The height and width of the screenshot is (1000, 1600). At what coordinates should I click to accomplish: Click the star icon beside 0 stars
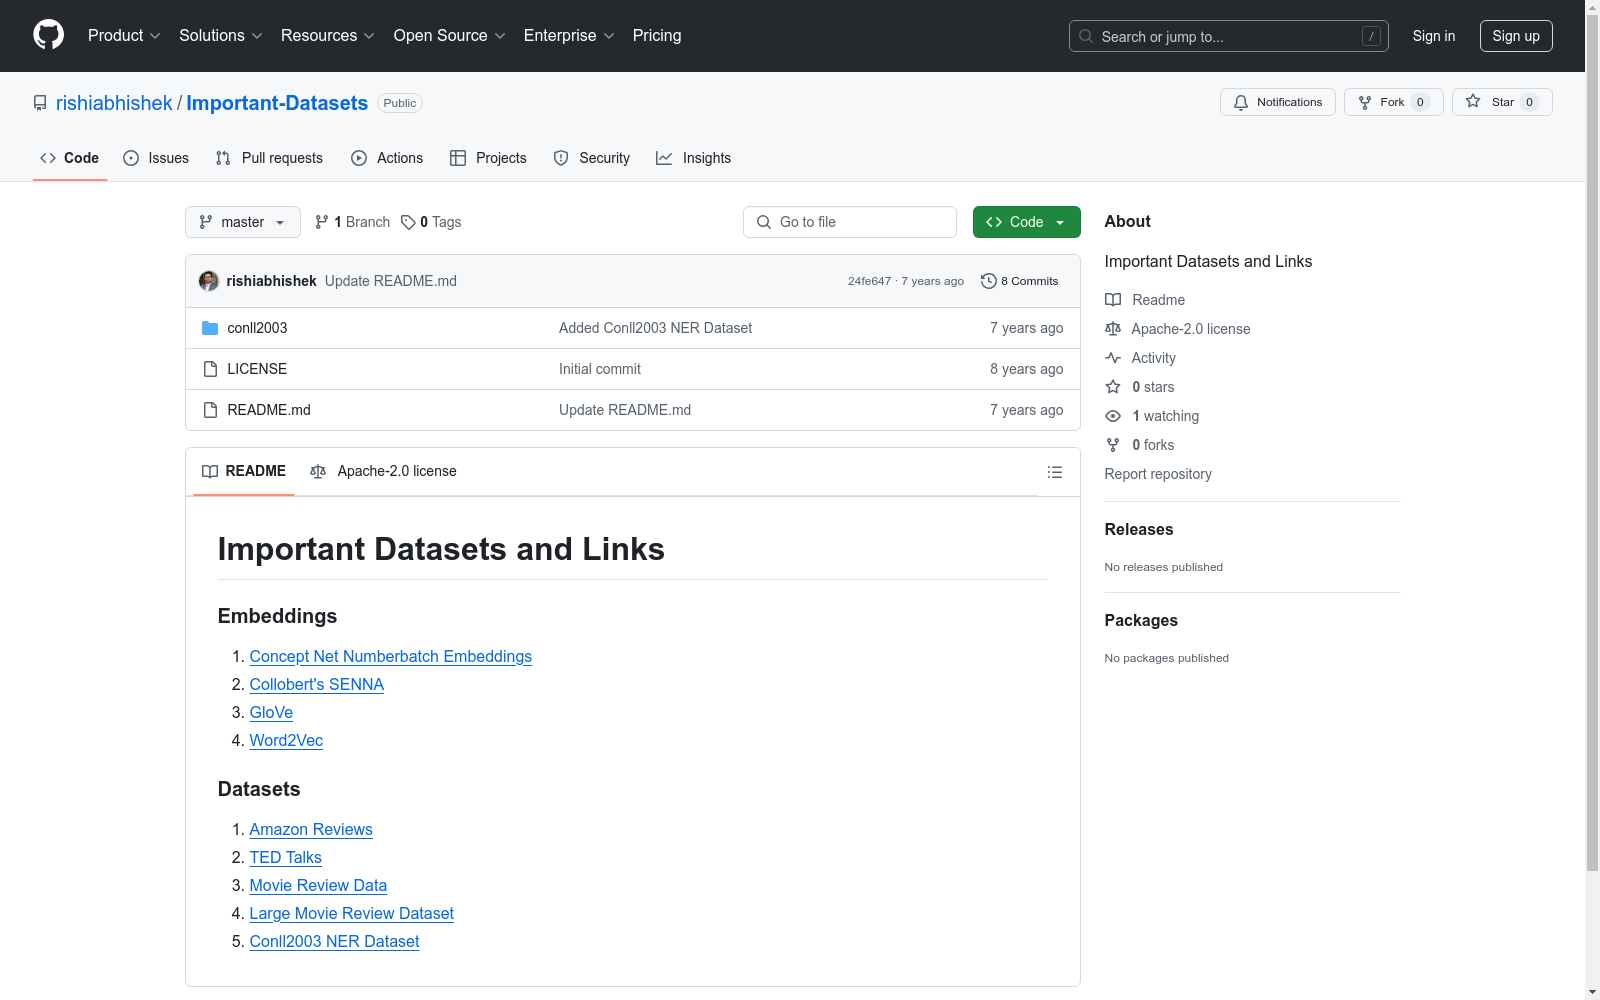[1113, 387]
